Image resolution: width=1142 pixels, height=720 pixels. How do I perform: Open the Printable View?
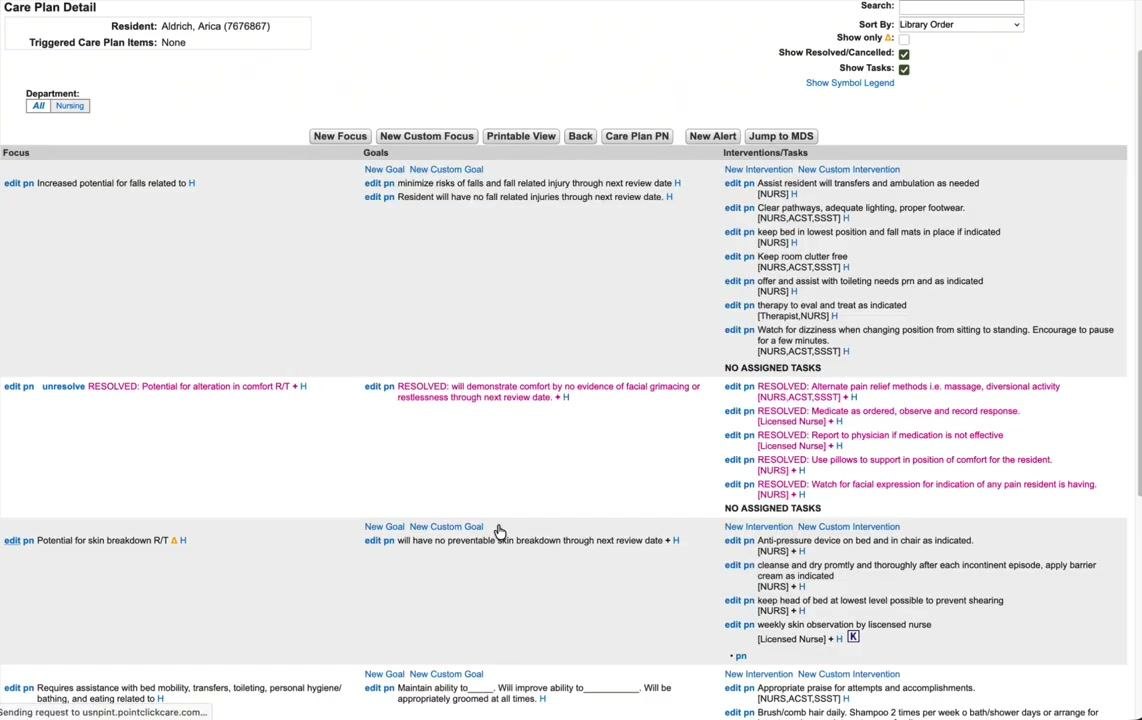point(521,136)
